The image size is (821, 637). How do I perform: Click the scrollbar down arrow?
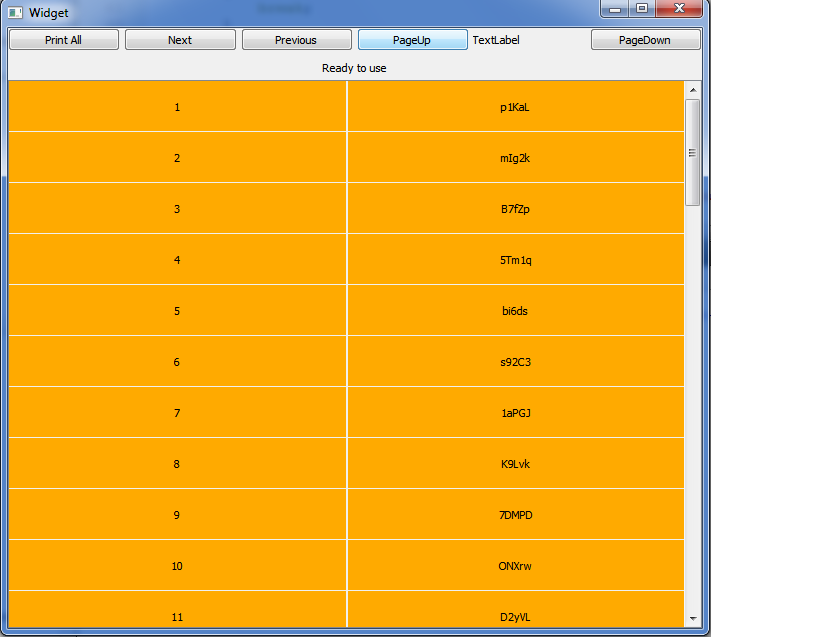pyautogui.click(x=693, y=619)
